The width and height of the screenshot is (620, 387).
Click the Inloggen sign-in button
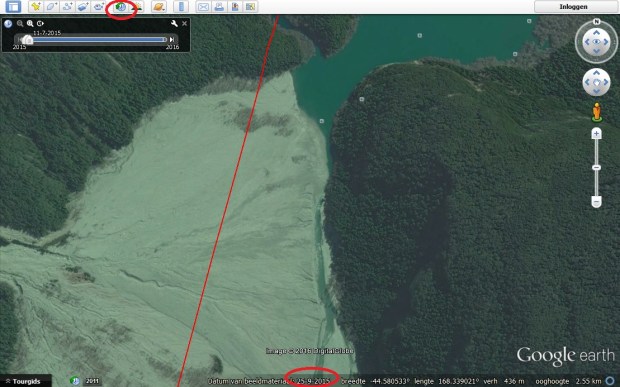[x=573, y=6]
